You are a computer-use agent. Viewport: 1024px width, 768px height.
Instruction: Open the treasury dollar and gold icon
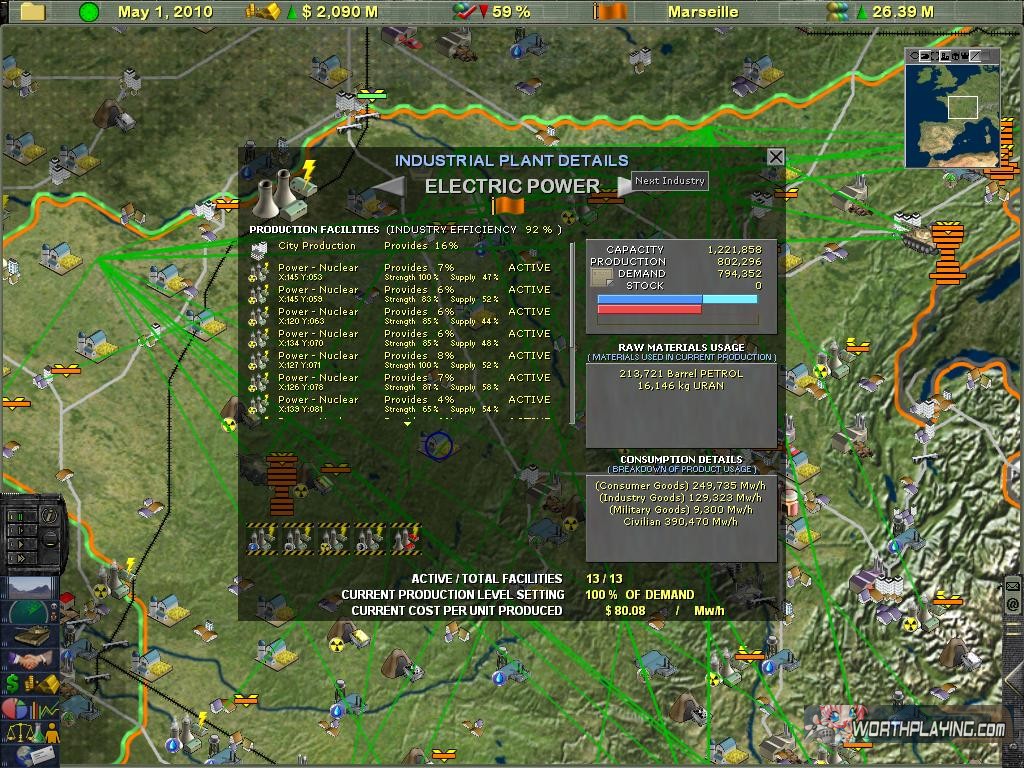32,684
